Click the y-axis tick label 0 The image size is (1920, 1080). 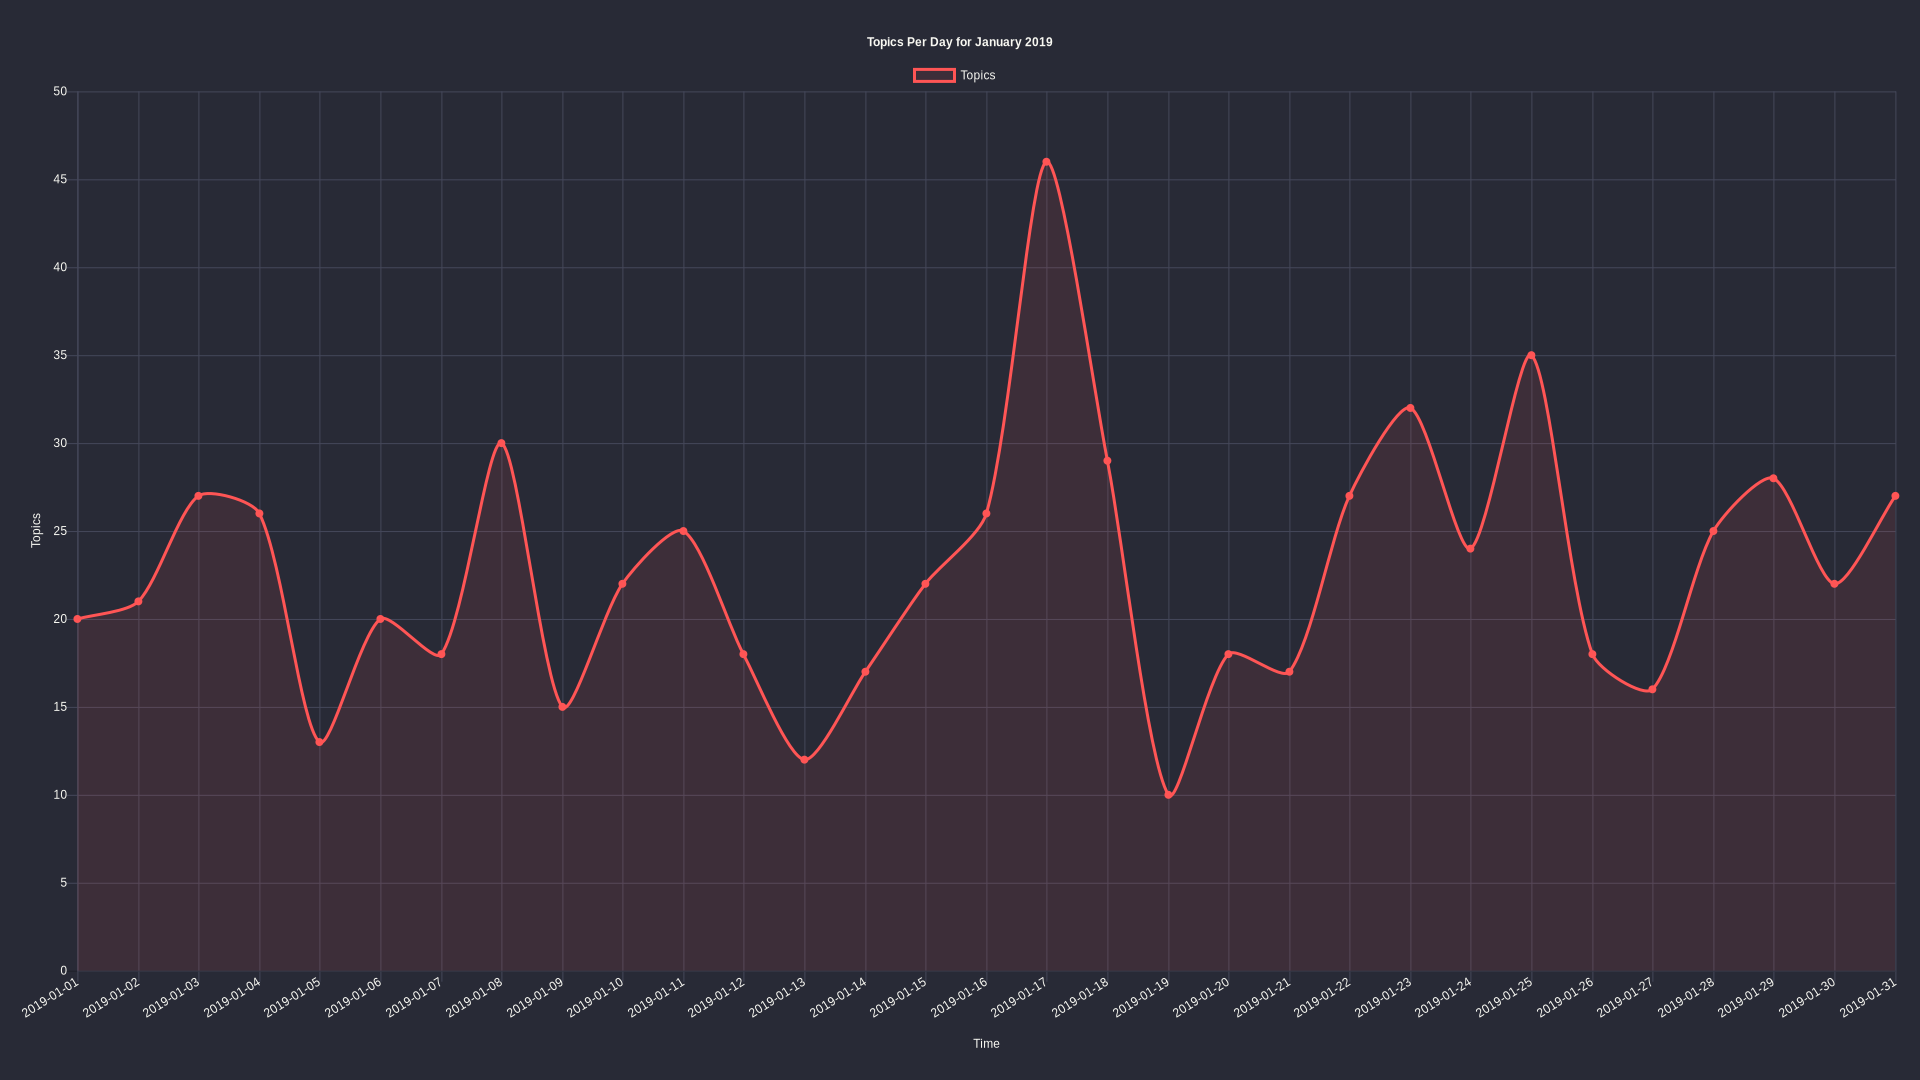pyautogui.click(x=64, y=971)
